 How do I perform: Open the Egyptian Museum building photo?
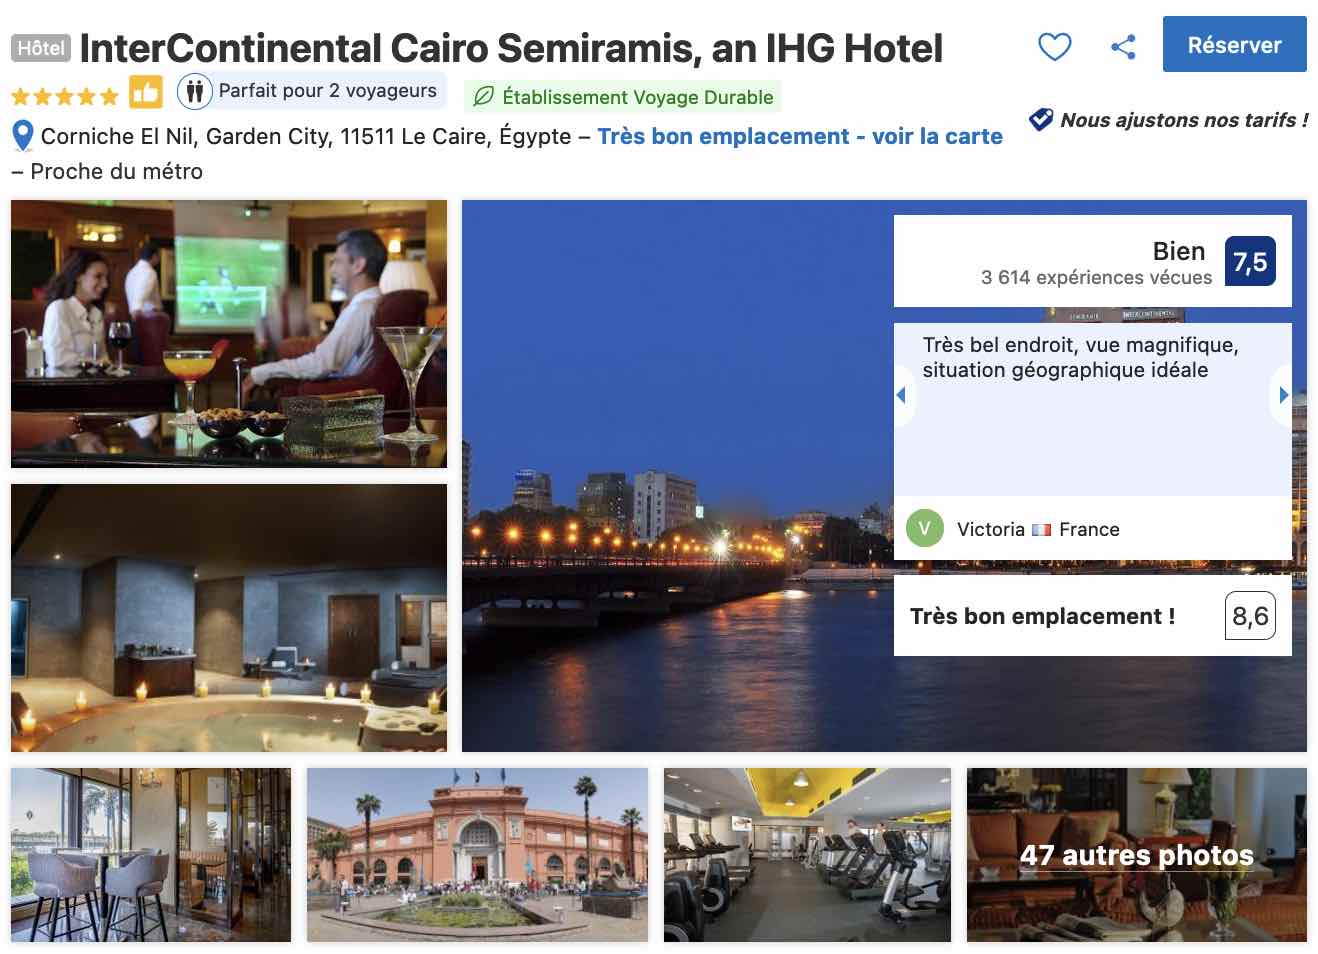pos(477,855)
